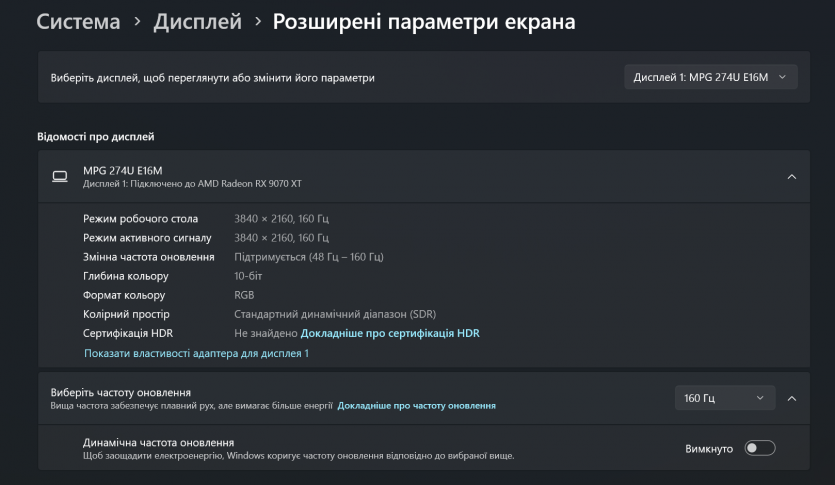Viewport: 835px width, 485px height.
Task: Collapse the refresh rate section chevron
Action: coord(792,398)
